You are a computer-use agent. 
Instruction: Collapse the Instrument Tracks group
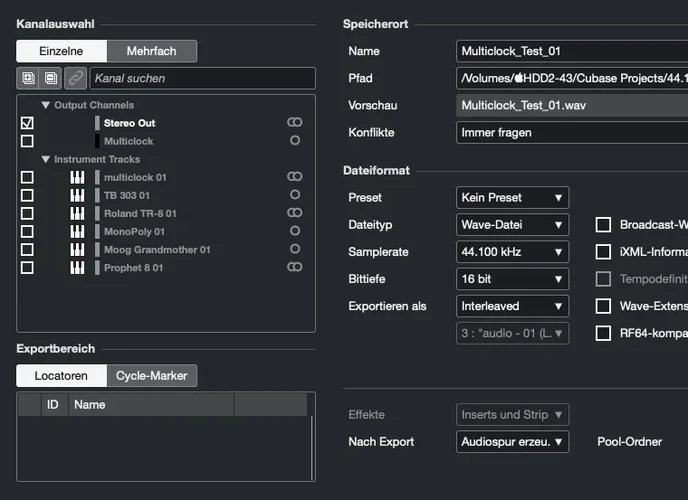46,159
